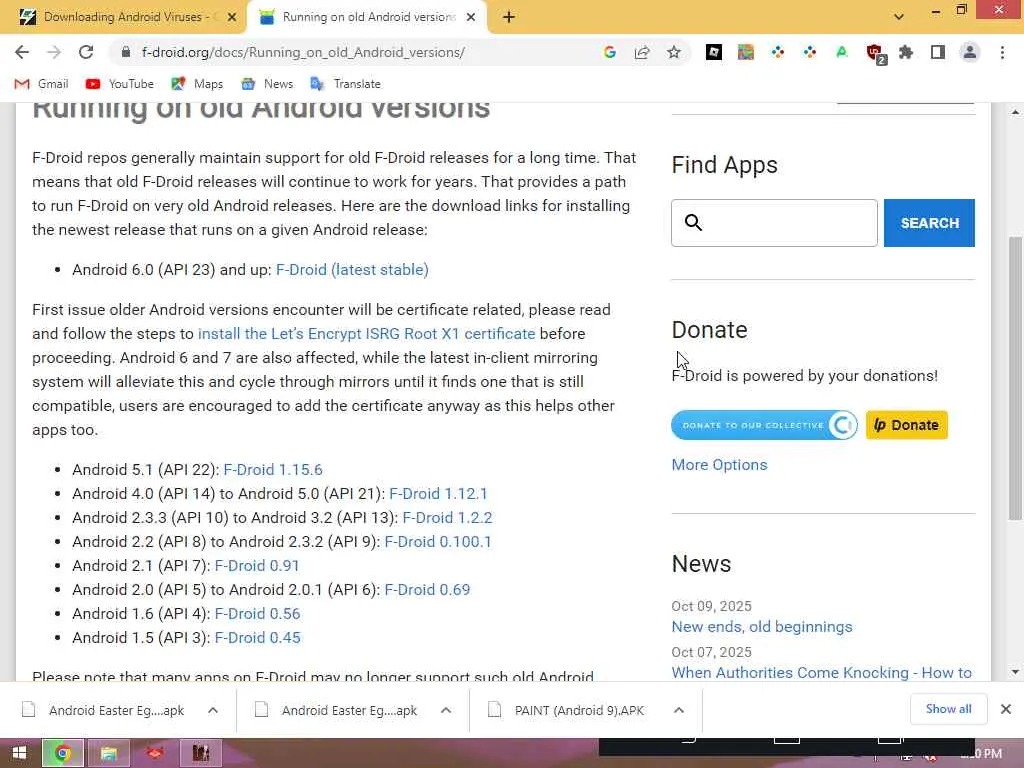Open When Authorities Come Knocking news post
This screenshot has height=768, width=1024.
(x=822, y=673)
